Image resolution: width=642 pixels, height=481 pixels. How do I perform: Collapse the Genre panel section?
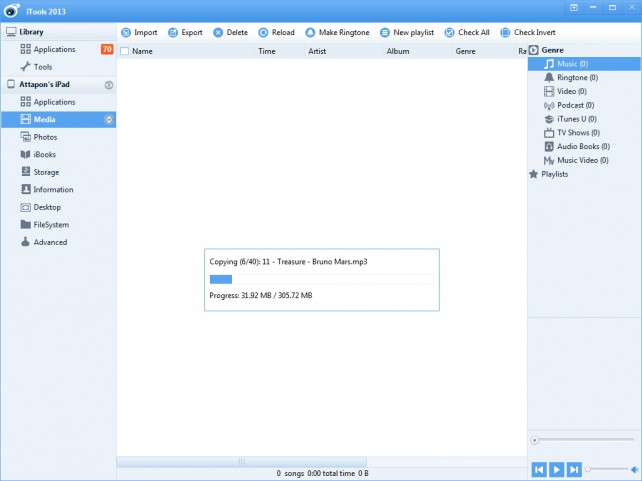click(534, 50)
